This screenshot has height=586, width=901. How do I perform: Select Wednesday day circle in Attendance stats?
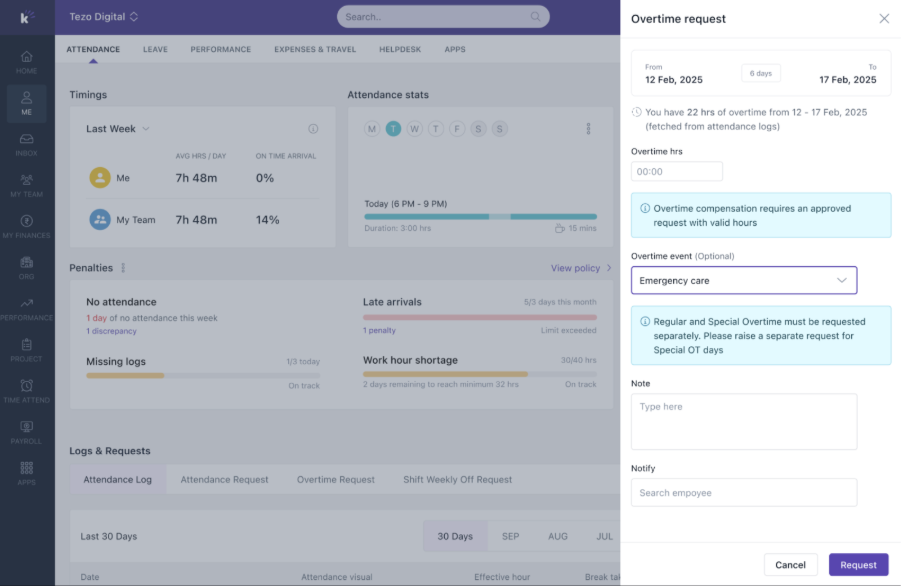pos(414,129)
